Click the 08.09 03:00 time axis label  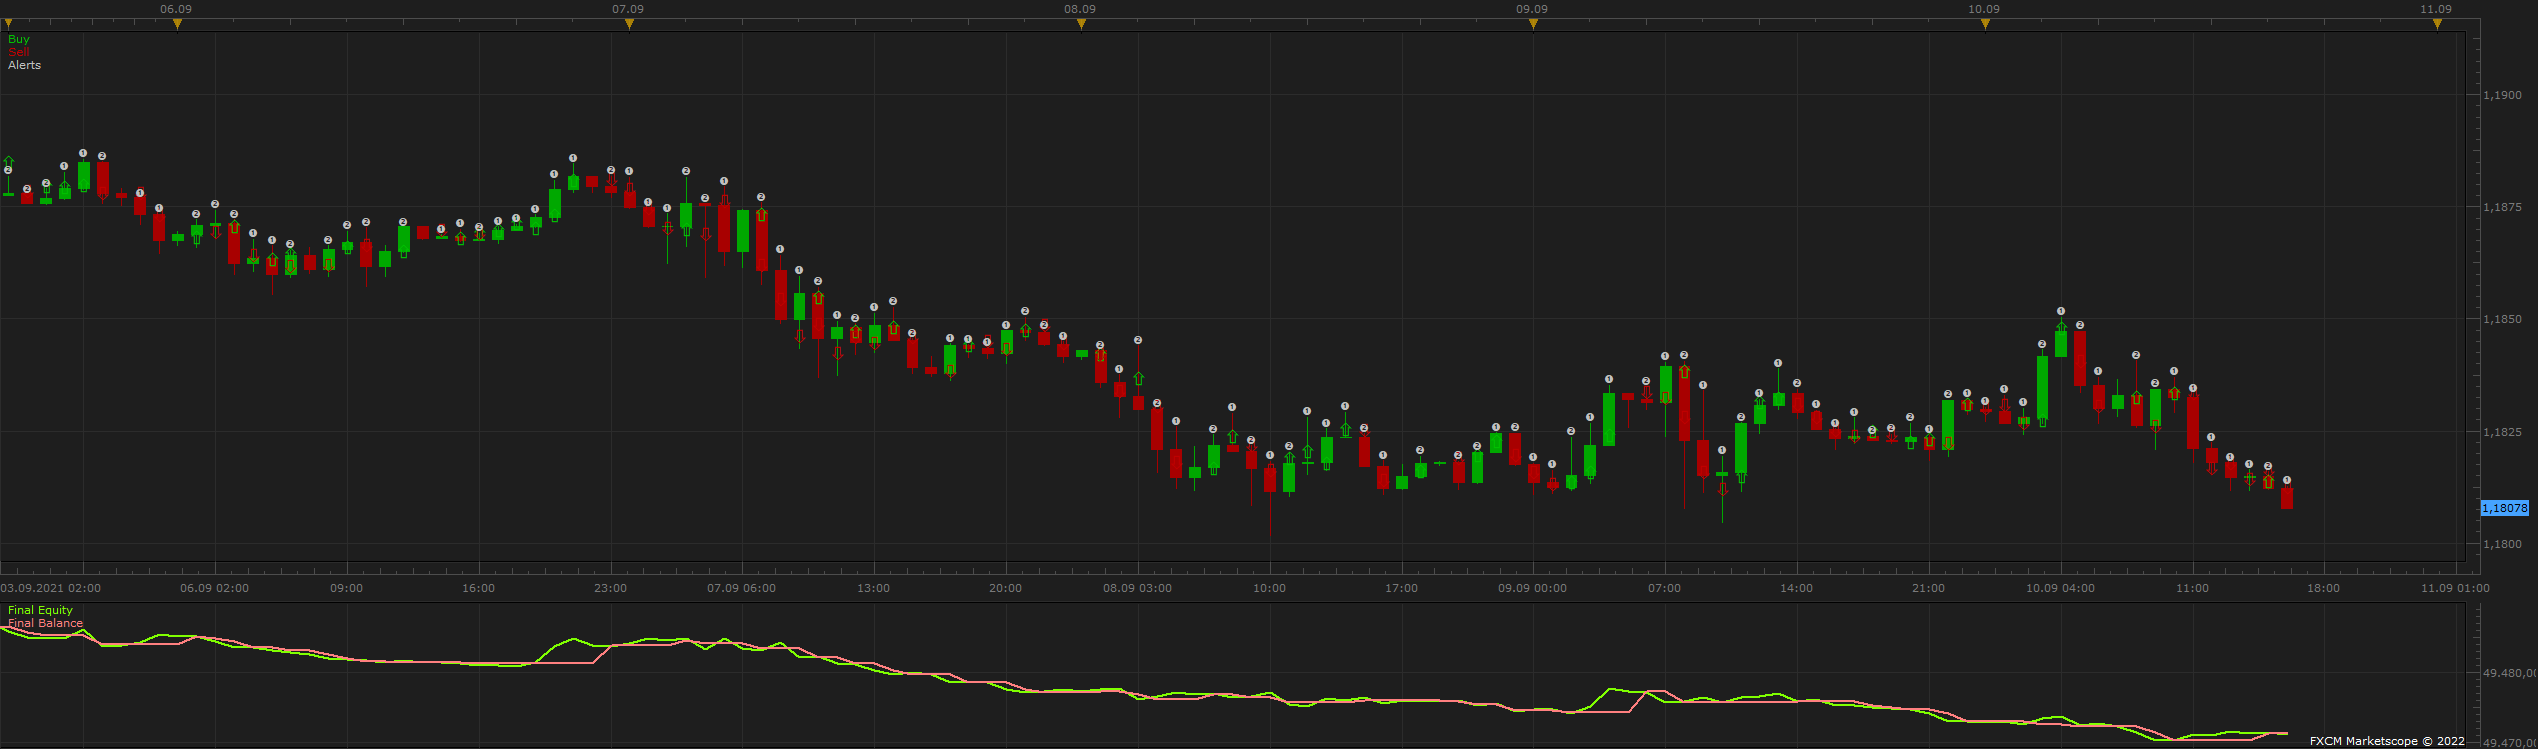[x=1137, y=588]
